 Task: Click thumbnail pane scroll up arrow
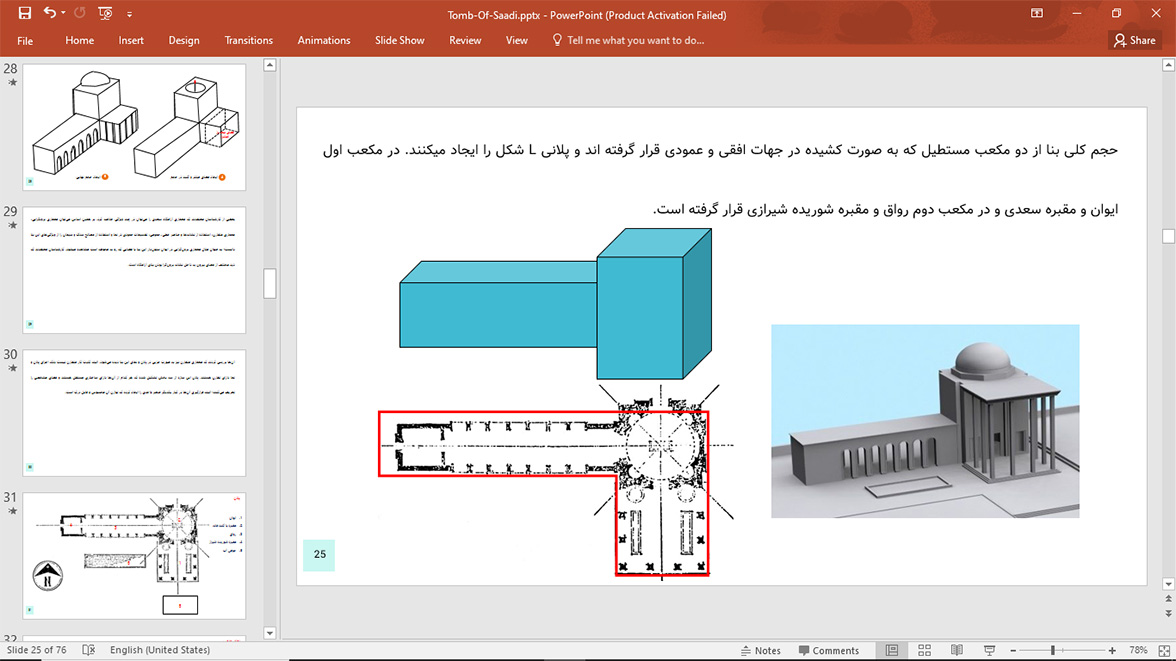click(x=270, y=65)
